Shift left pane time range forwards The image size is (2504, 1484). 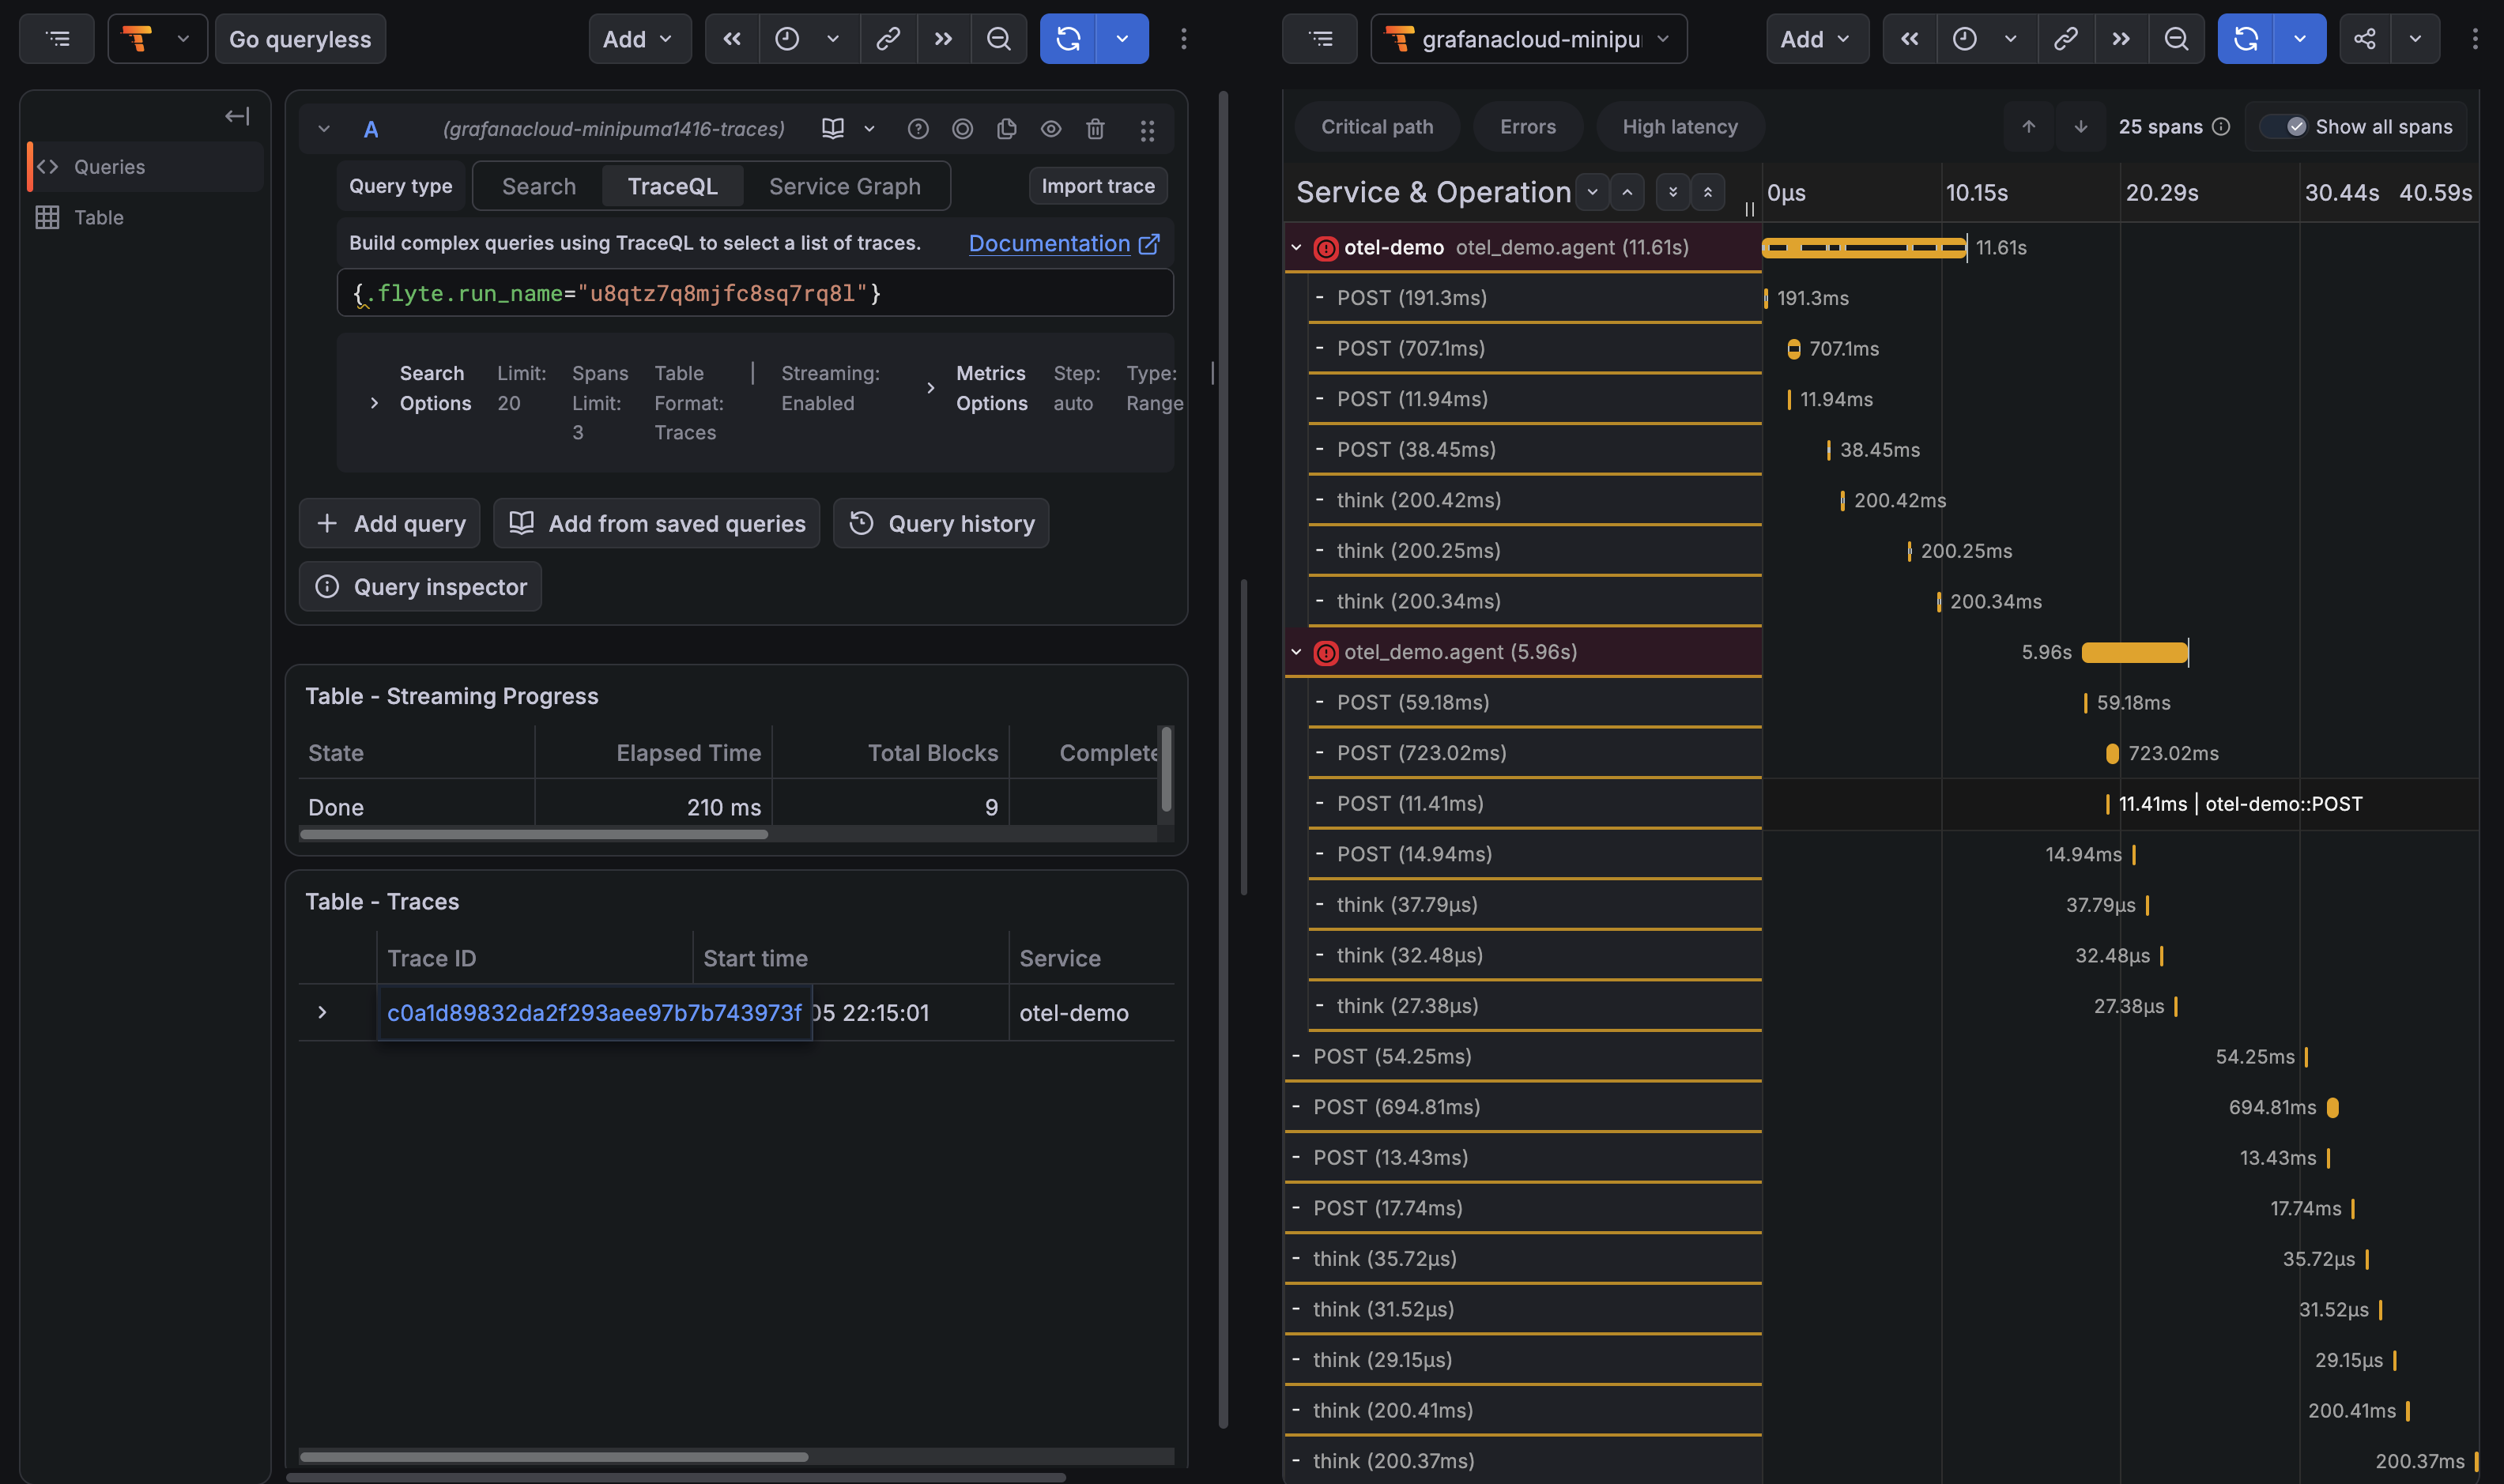click(x=943, y=39)
